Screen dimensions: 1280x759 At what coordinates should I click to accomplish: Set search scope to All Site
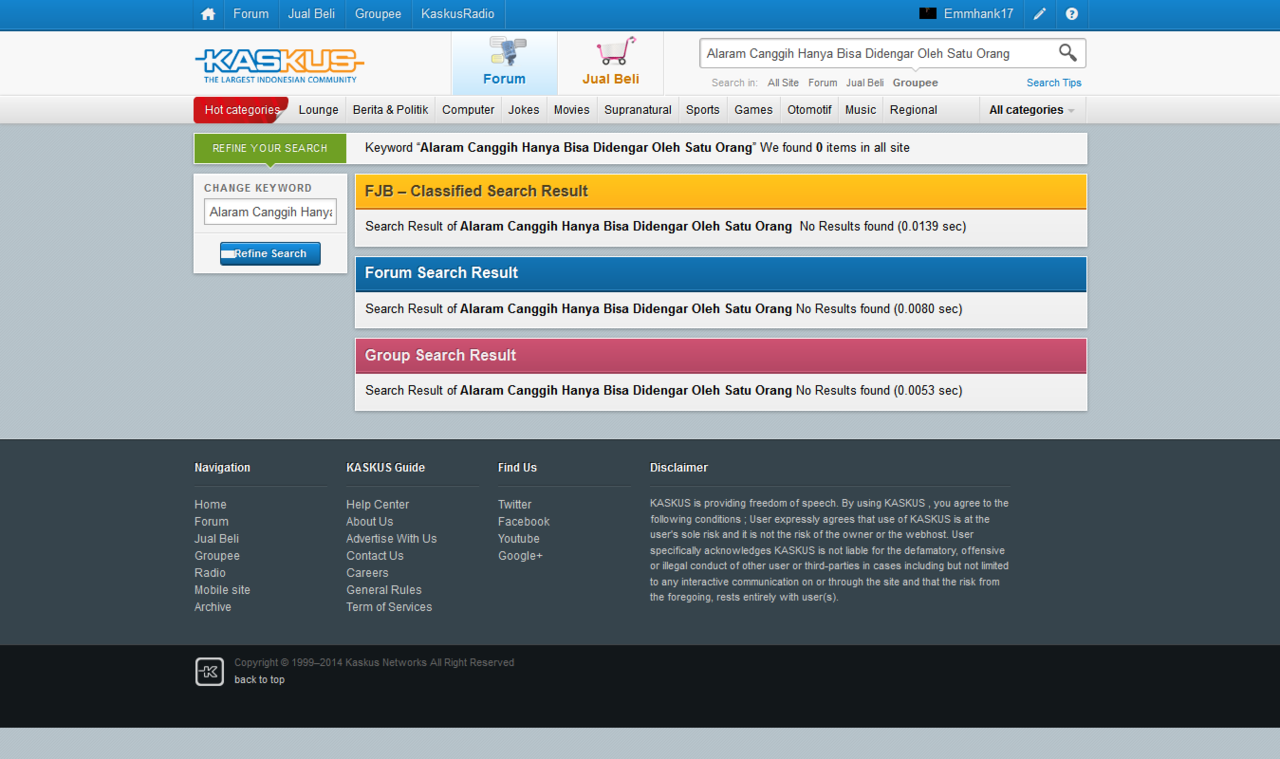tap(783, 83)
